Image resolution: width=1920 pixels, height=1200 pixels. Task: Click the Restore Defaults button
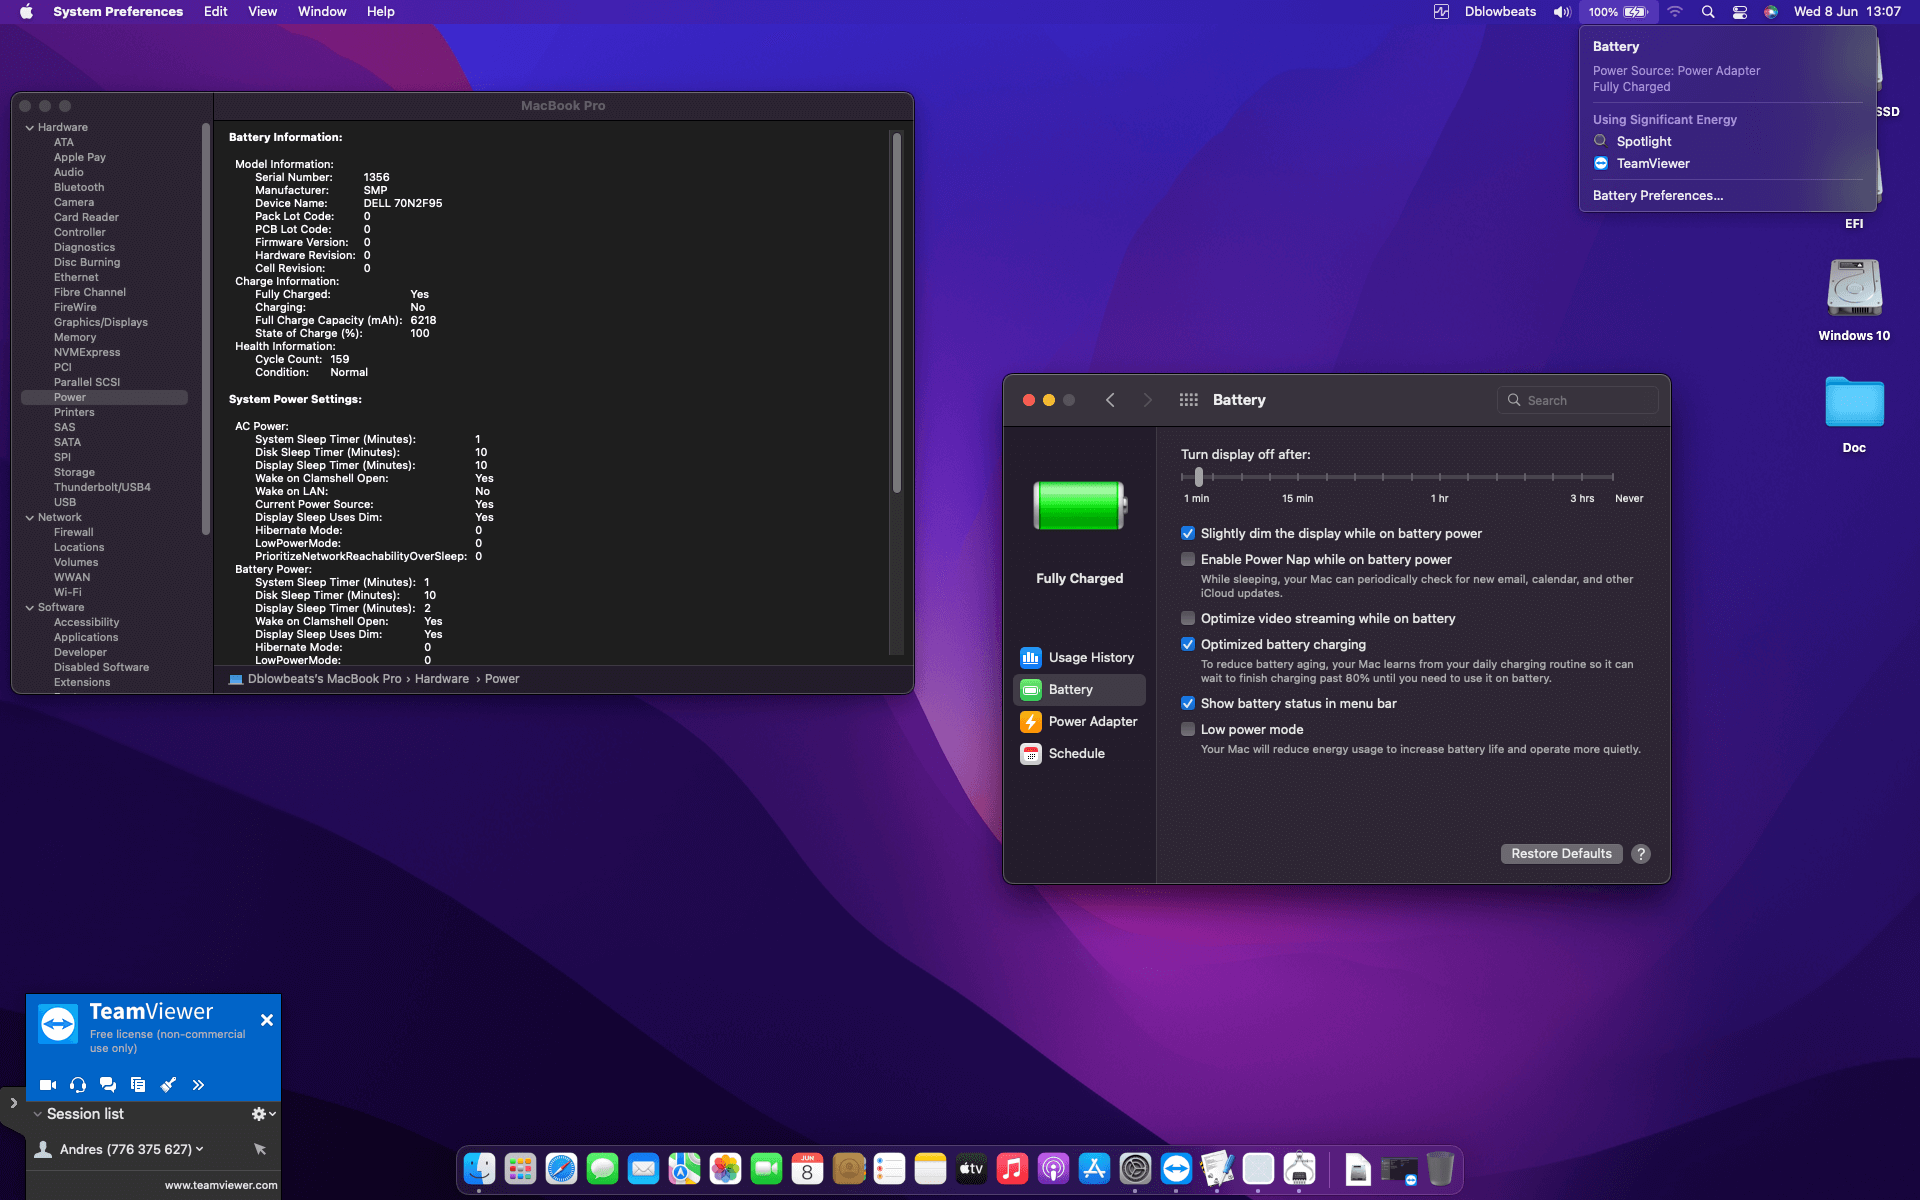pos(1561,853)
